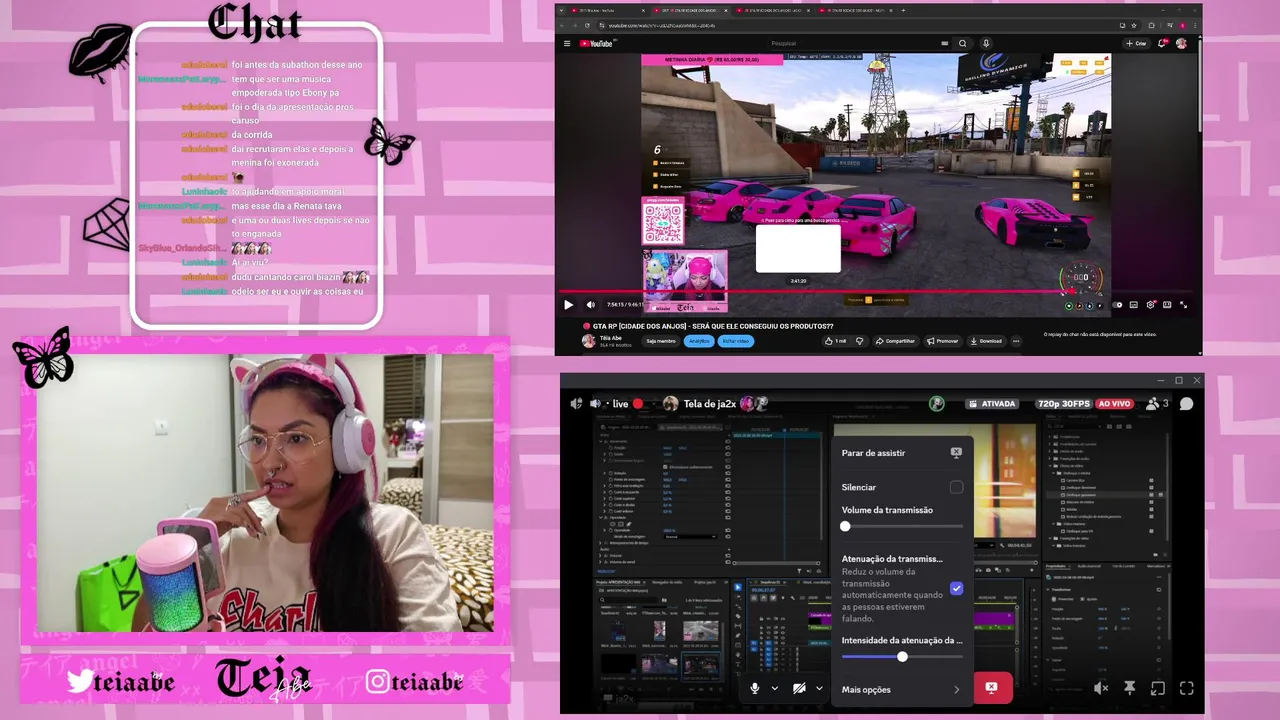Click the Seja membro button
Image resolution: width=1280 pixels, height=720 pixels.
coord(660,341)
